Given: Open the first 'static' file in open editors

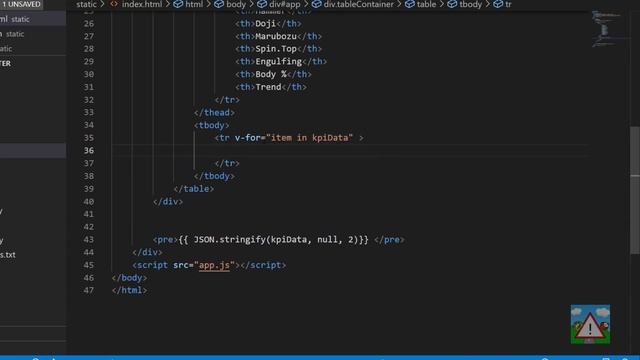Looking at the screenshot, I should click(x=33, y=19).
